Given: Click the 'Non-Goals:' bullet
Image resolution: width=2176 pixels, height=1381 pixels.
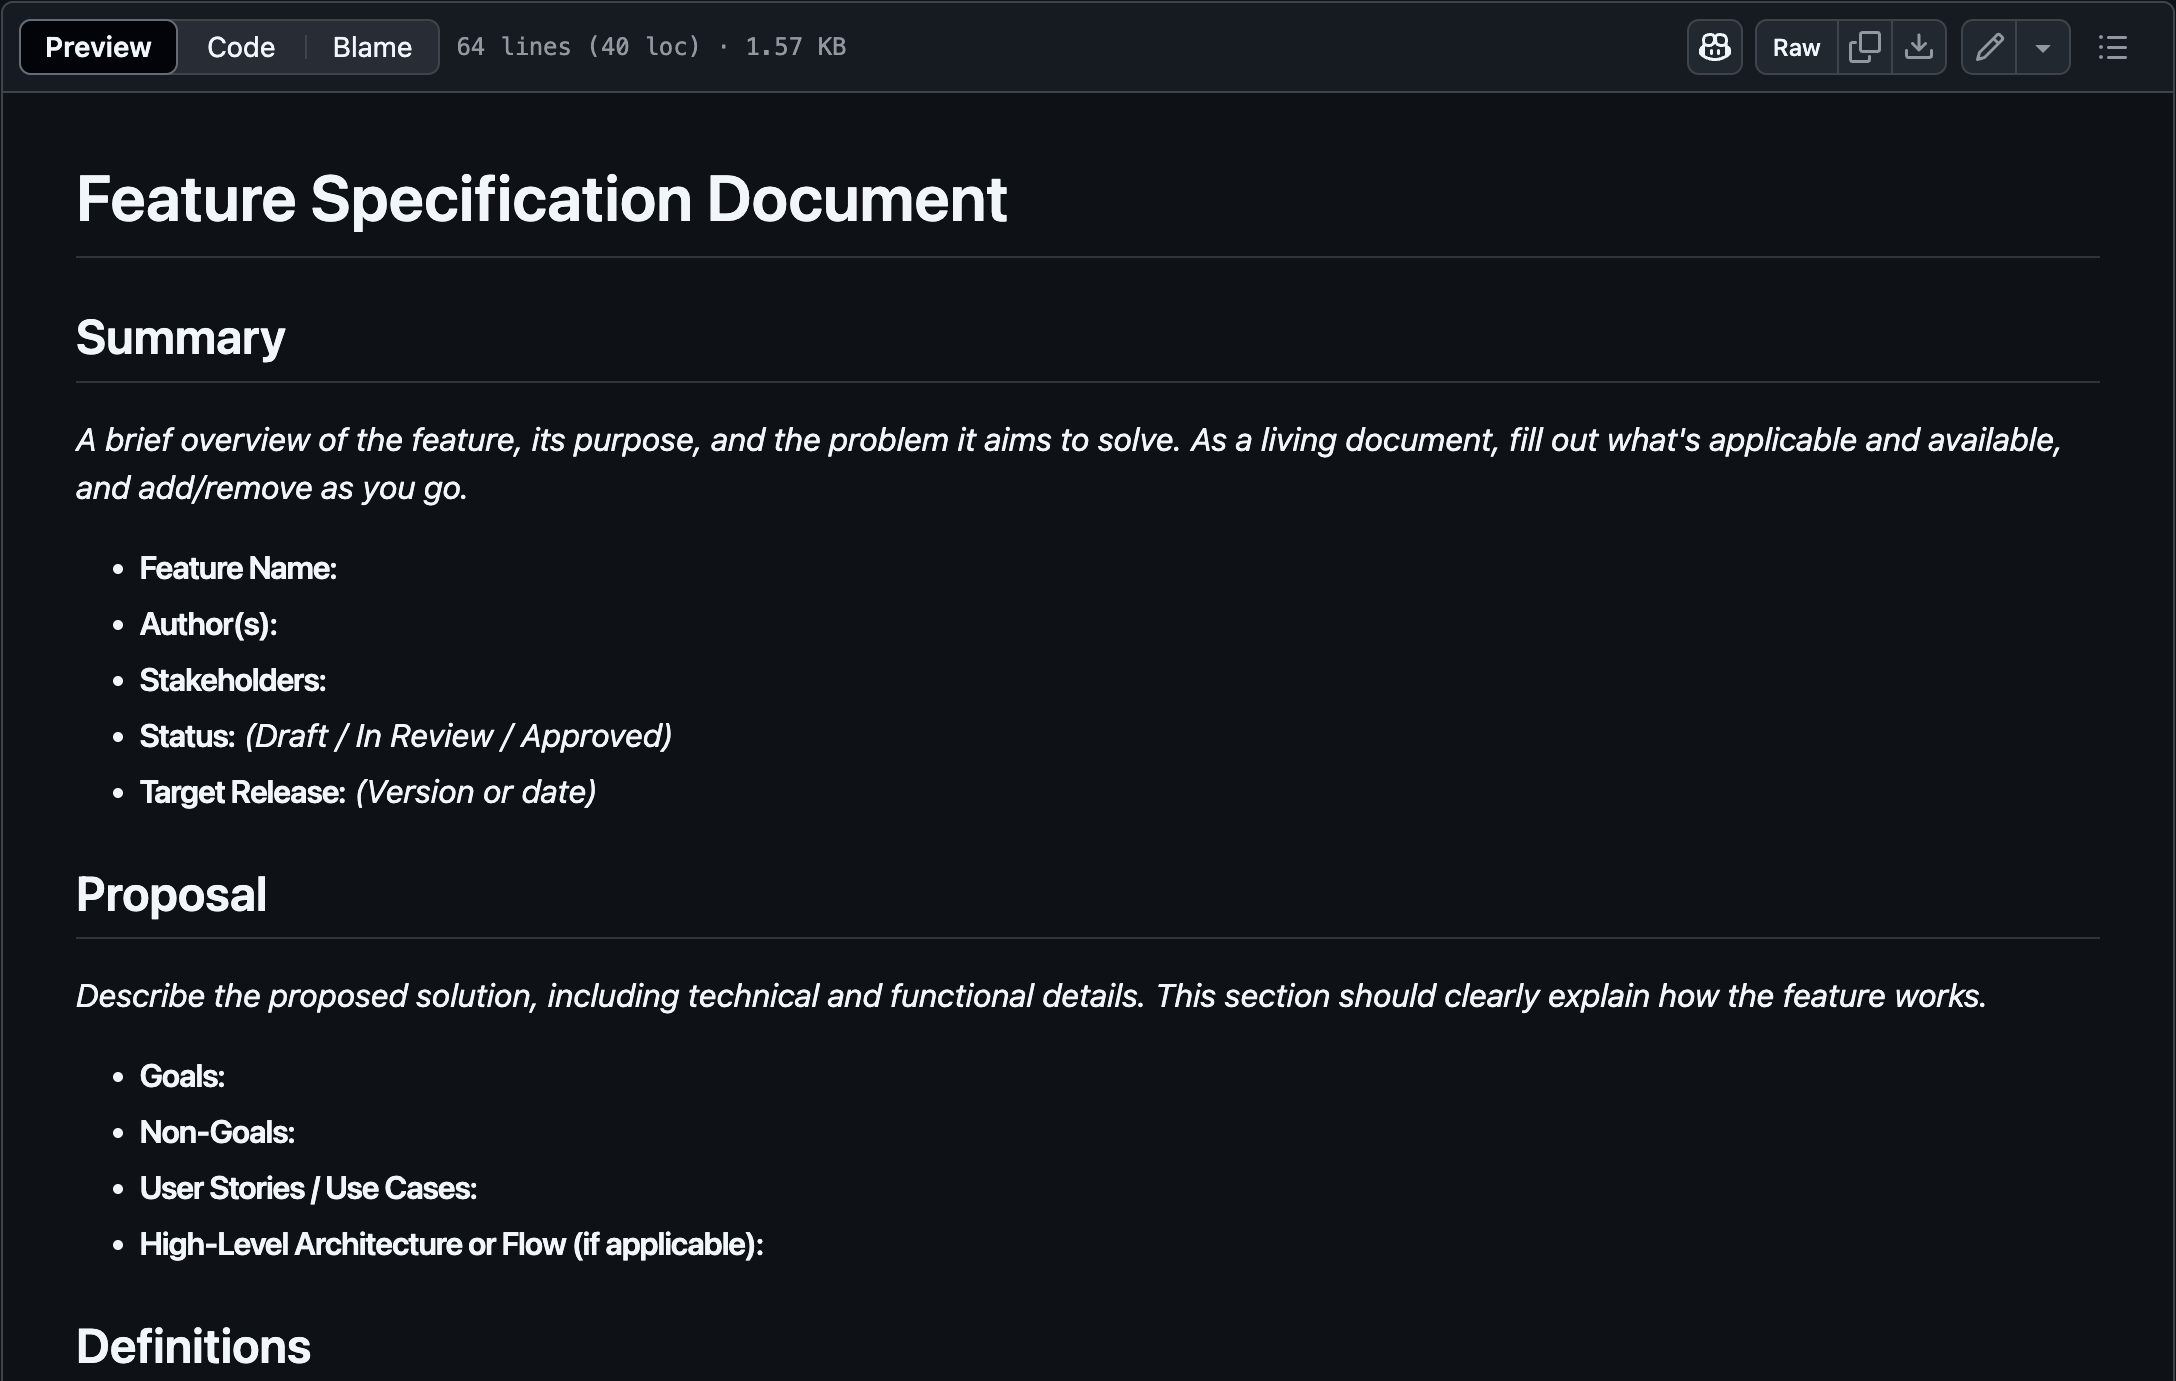Looking at the screenshot, I should [x=217, y=1132].
